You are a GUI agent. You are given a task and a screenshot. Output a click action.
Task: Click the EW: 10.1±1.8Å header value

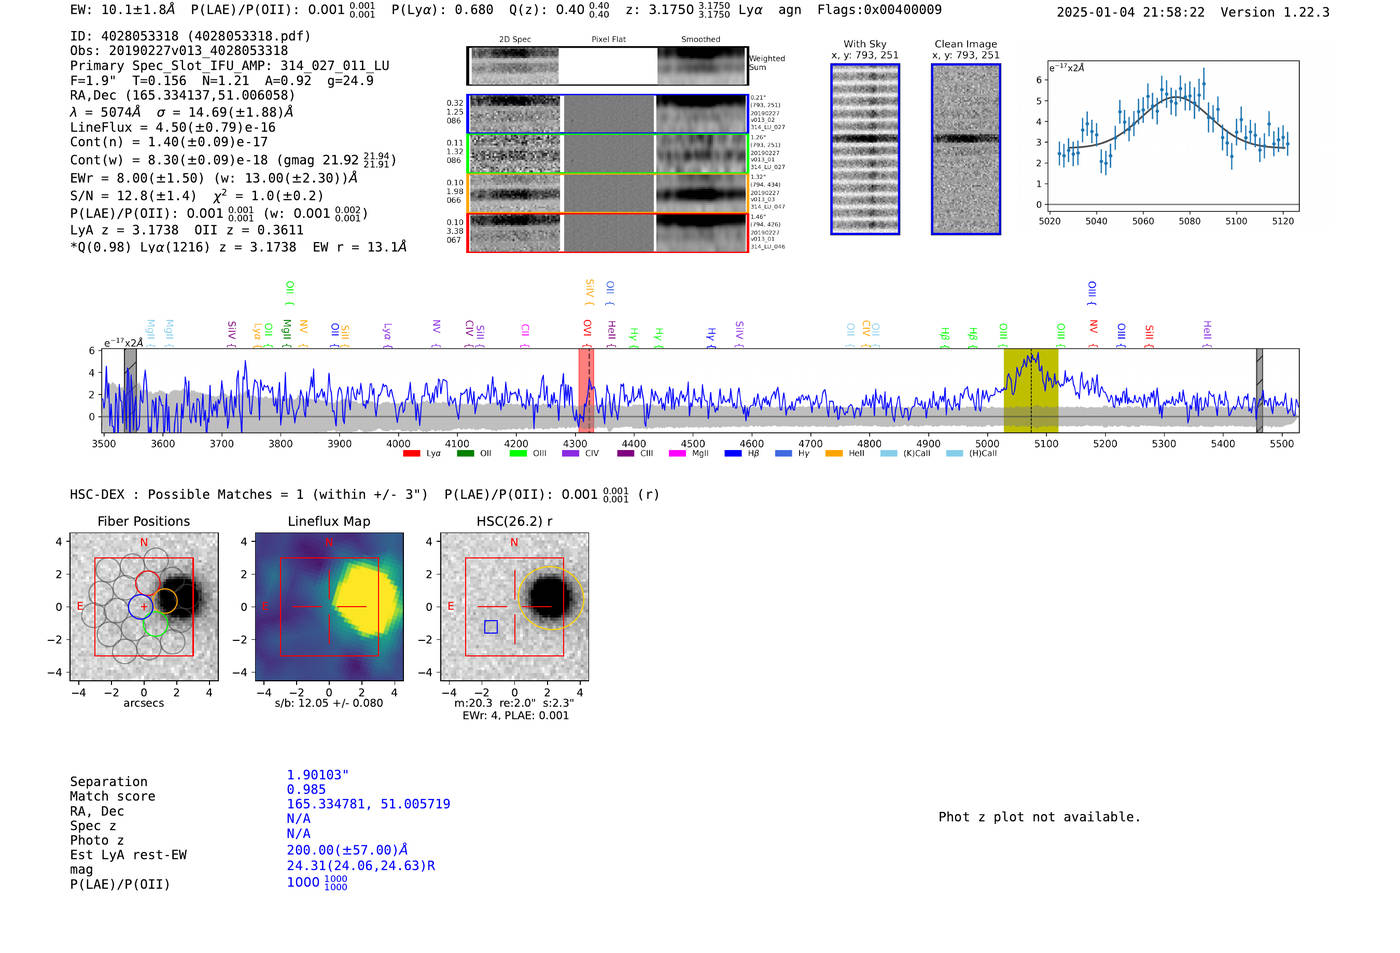click(x=123, y=9)
